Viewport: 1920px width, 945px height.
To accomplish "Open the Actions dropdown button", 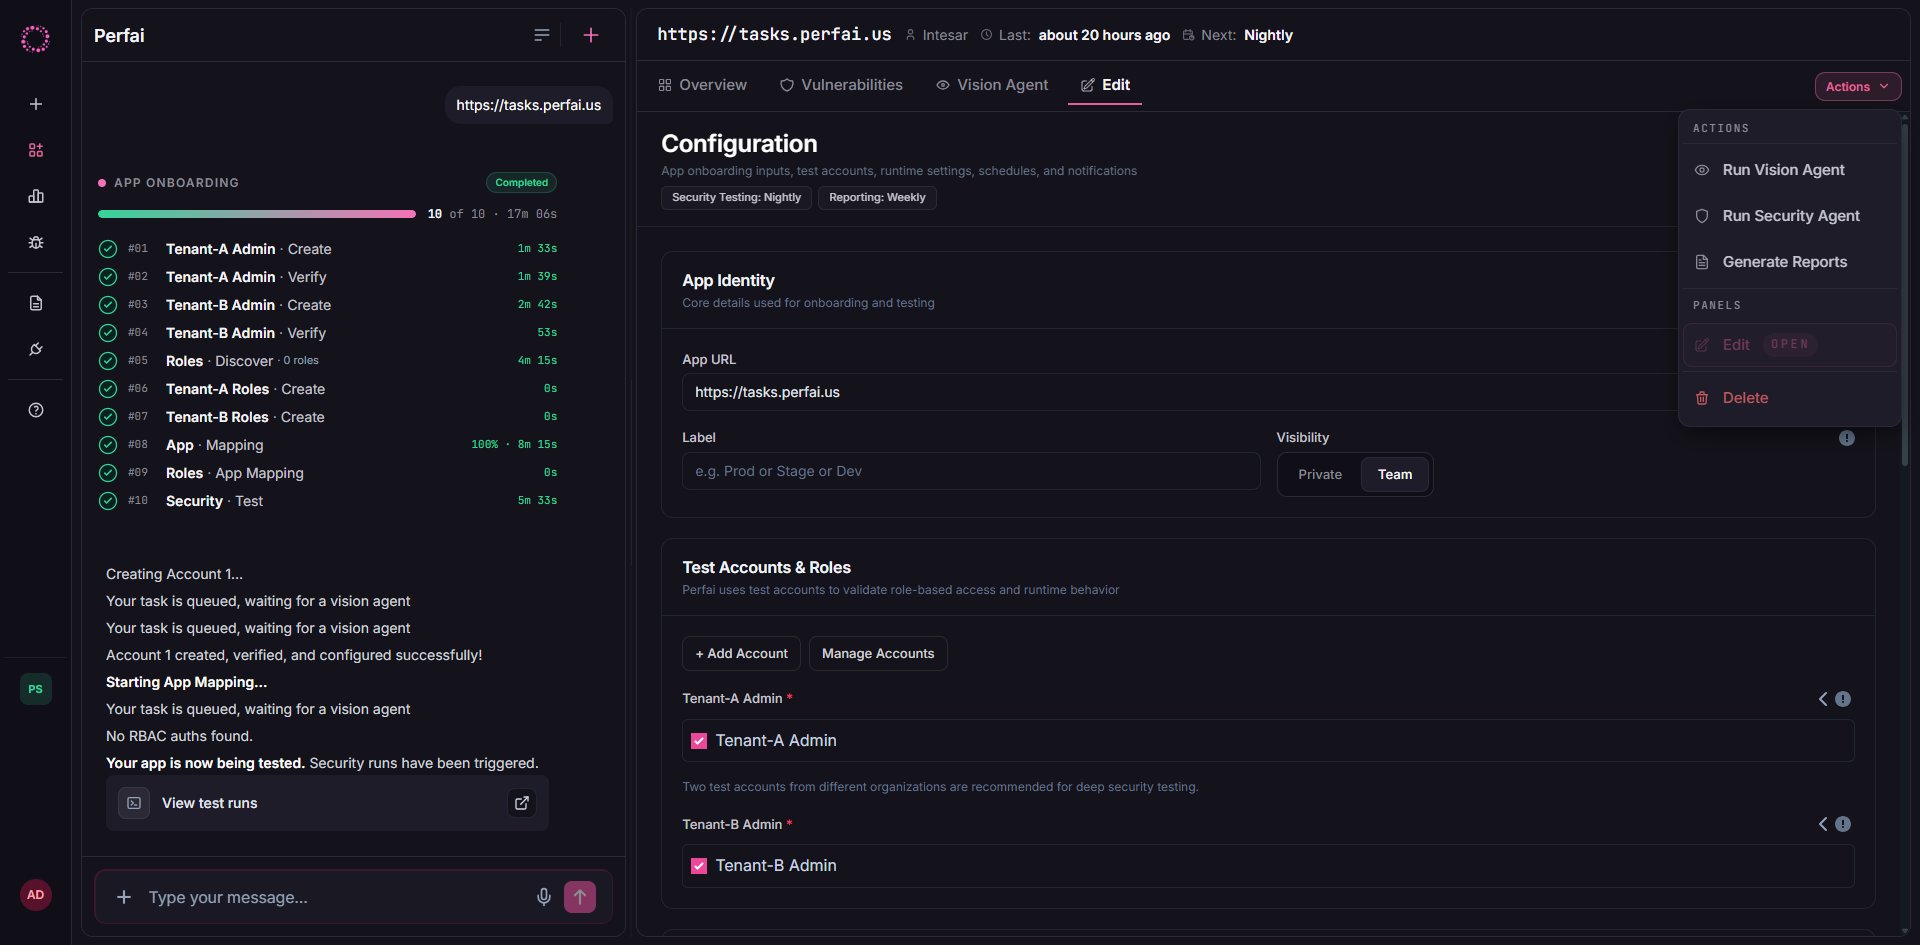I will point(1858,86).
